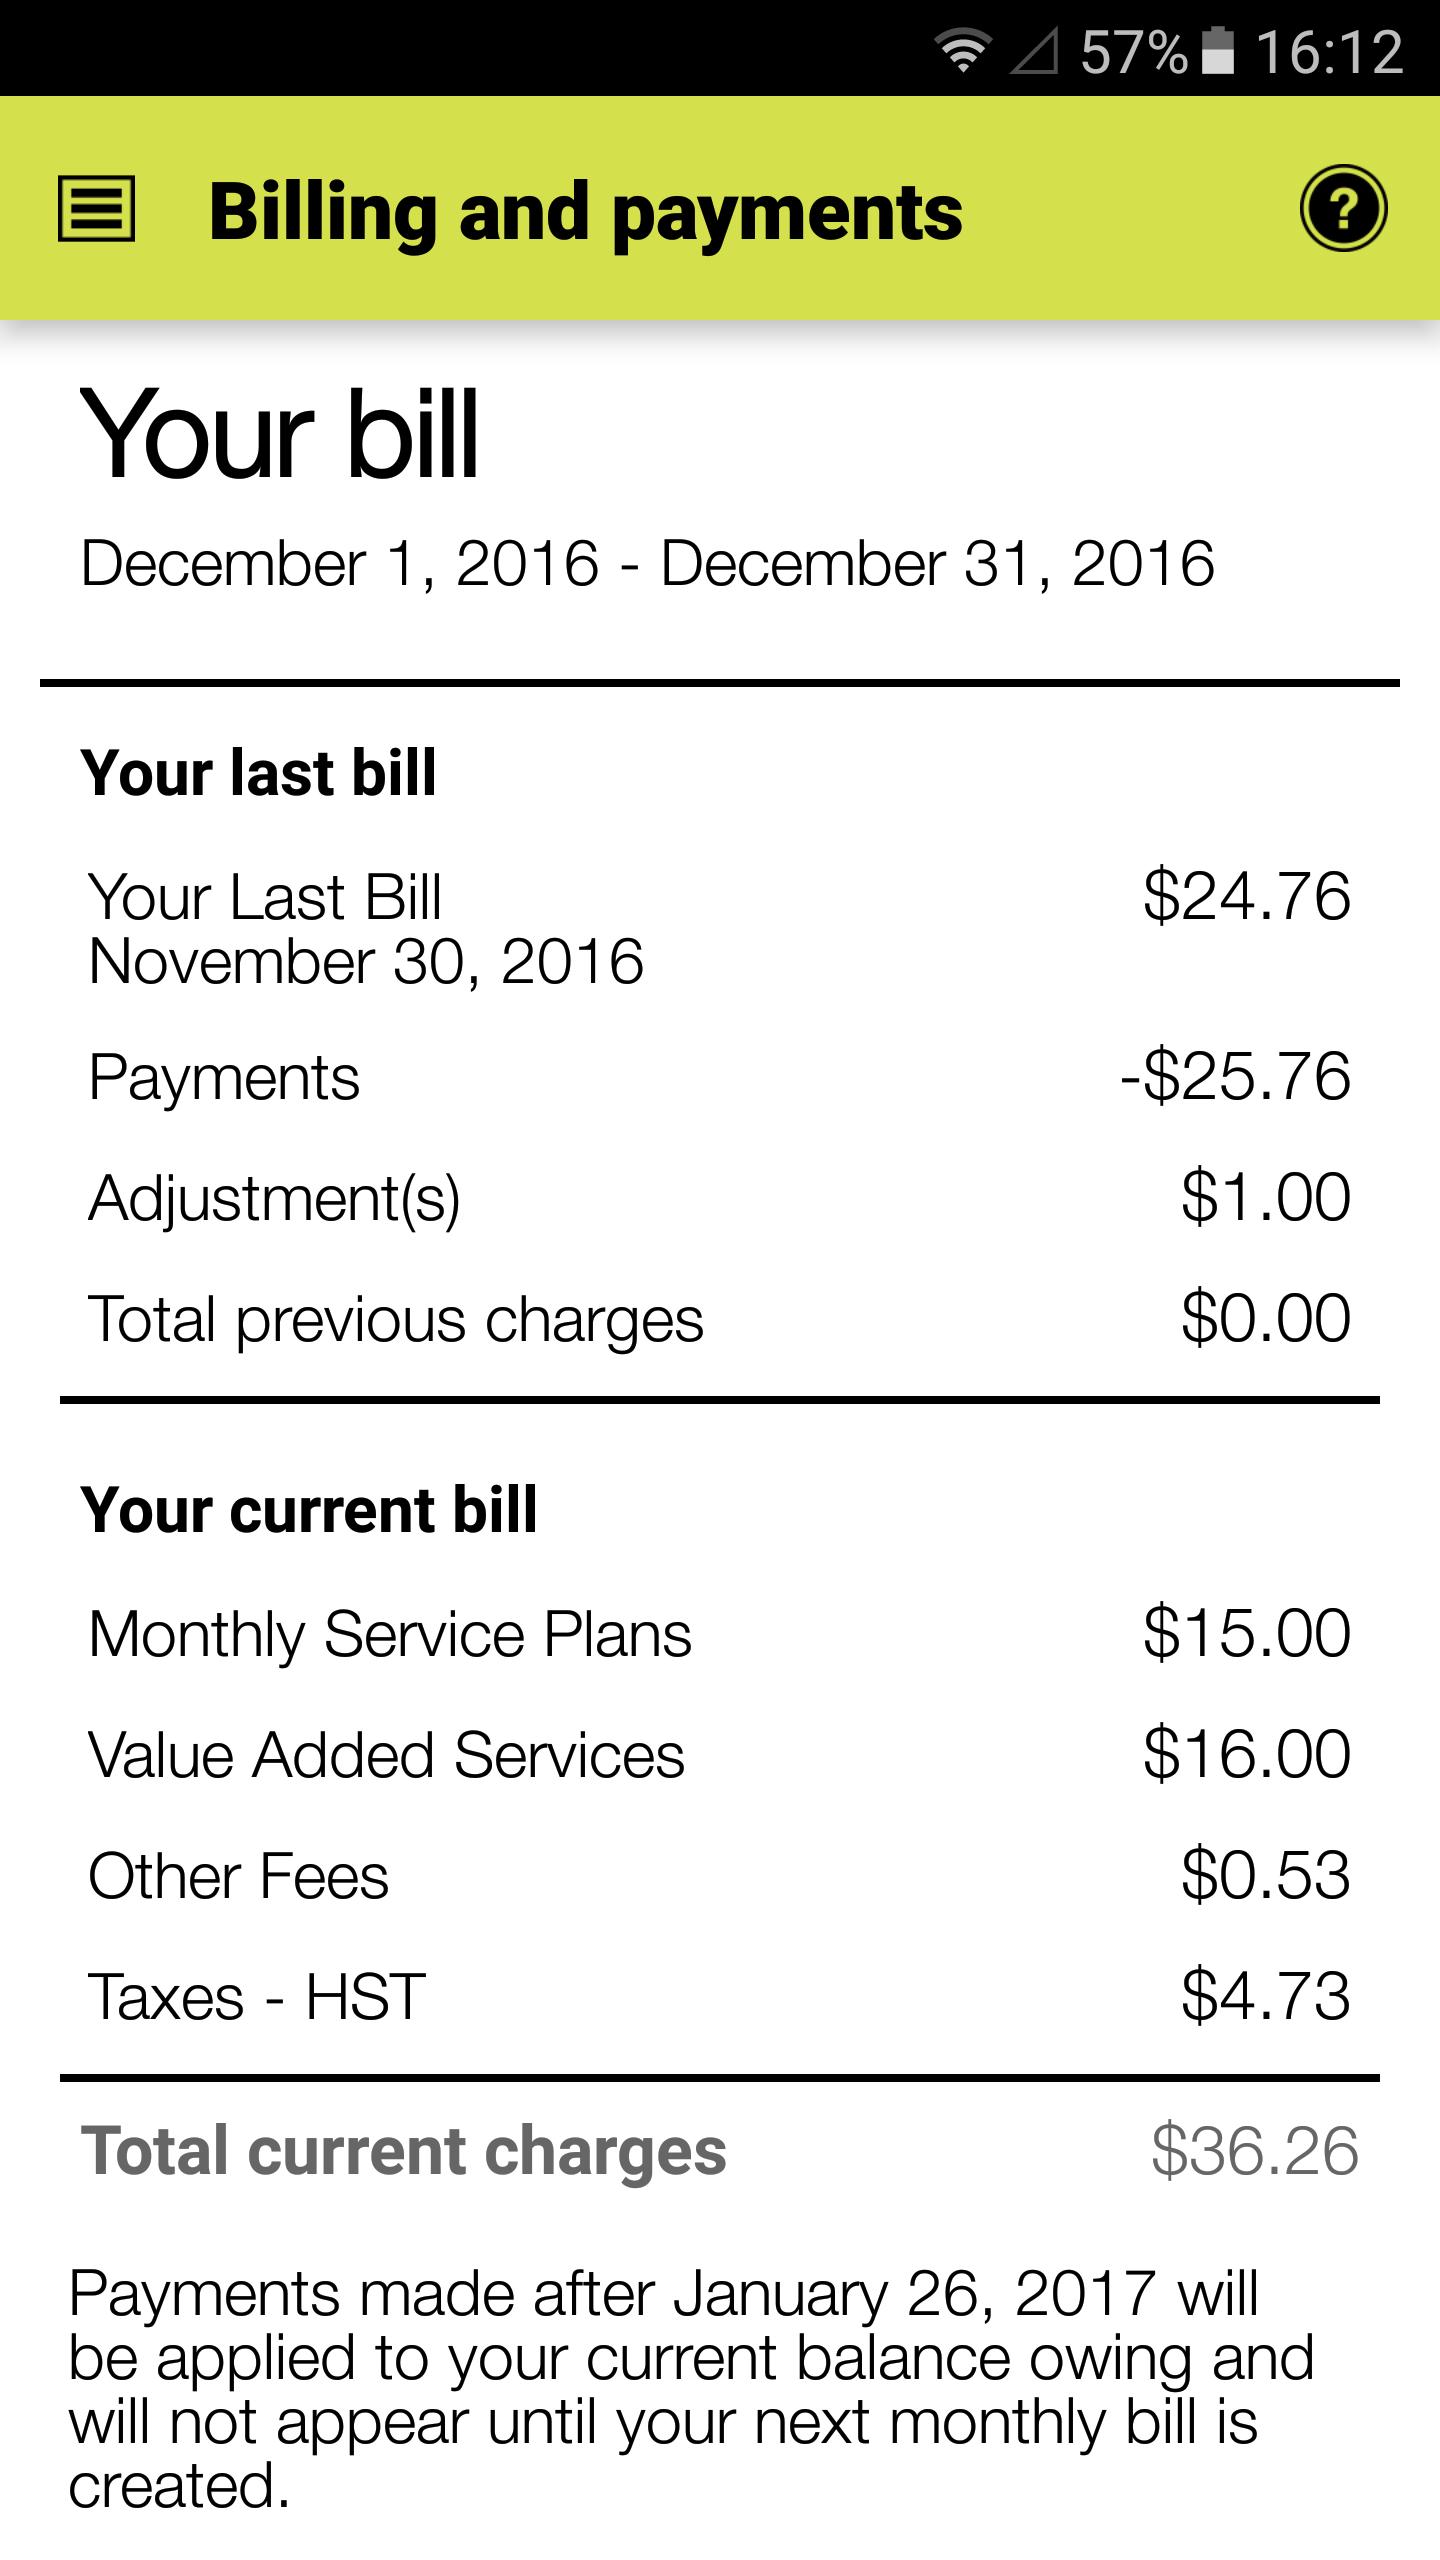The width and height of the screenshot is (1440, 2560).
Task: Open Your Last Bill November 30 row
Action: (x=719, y=928)
